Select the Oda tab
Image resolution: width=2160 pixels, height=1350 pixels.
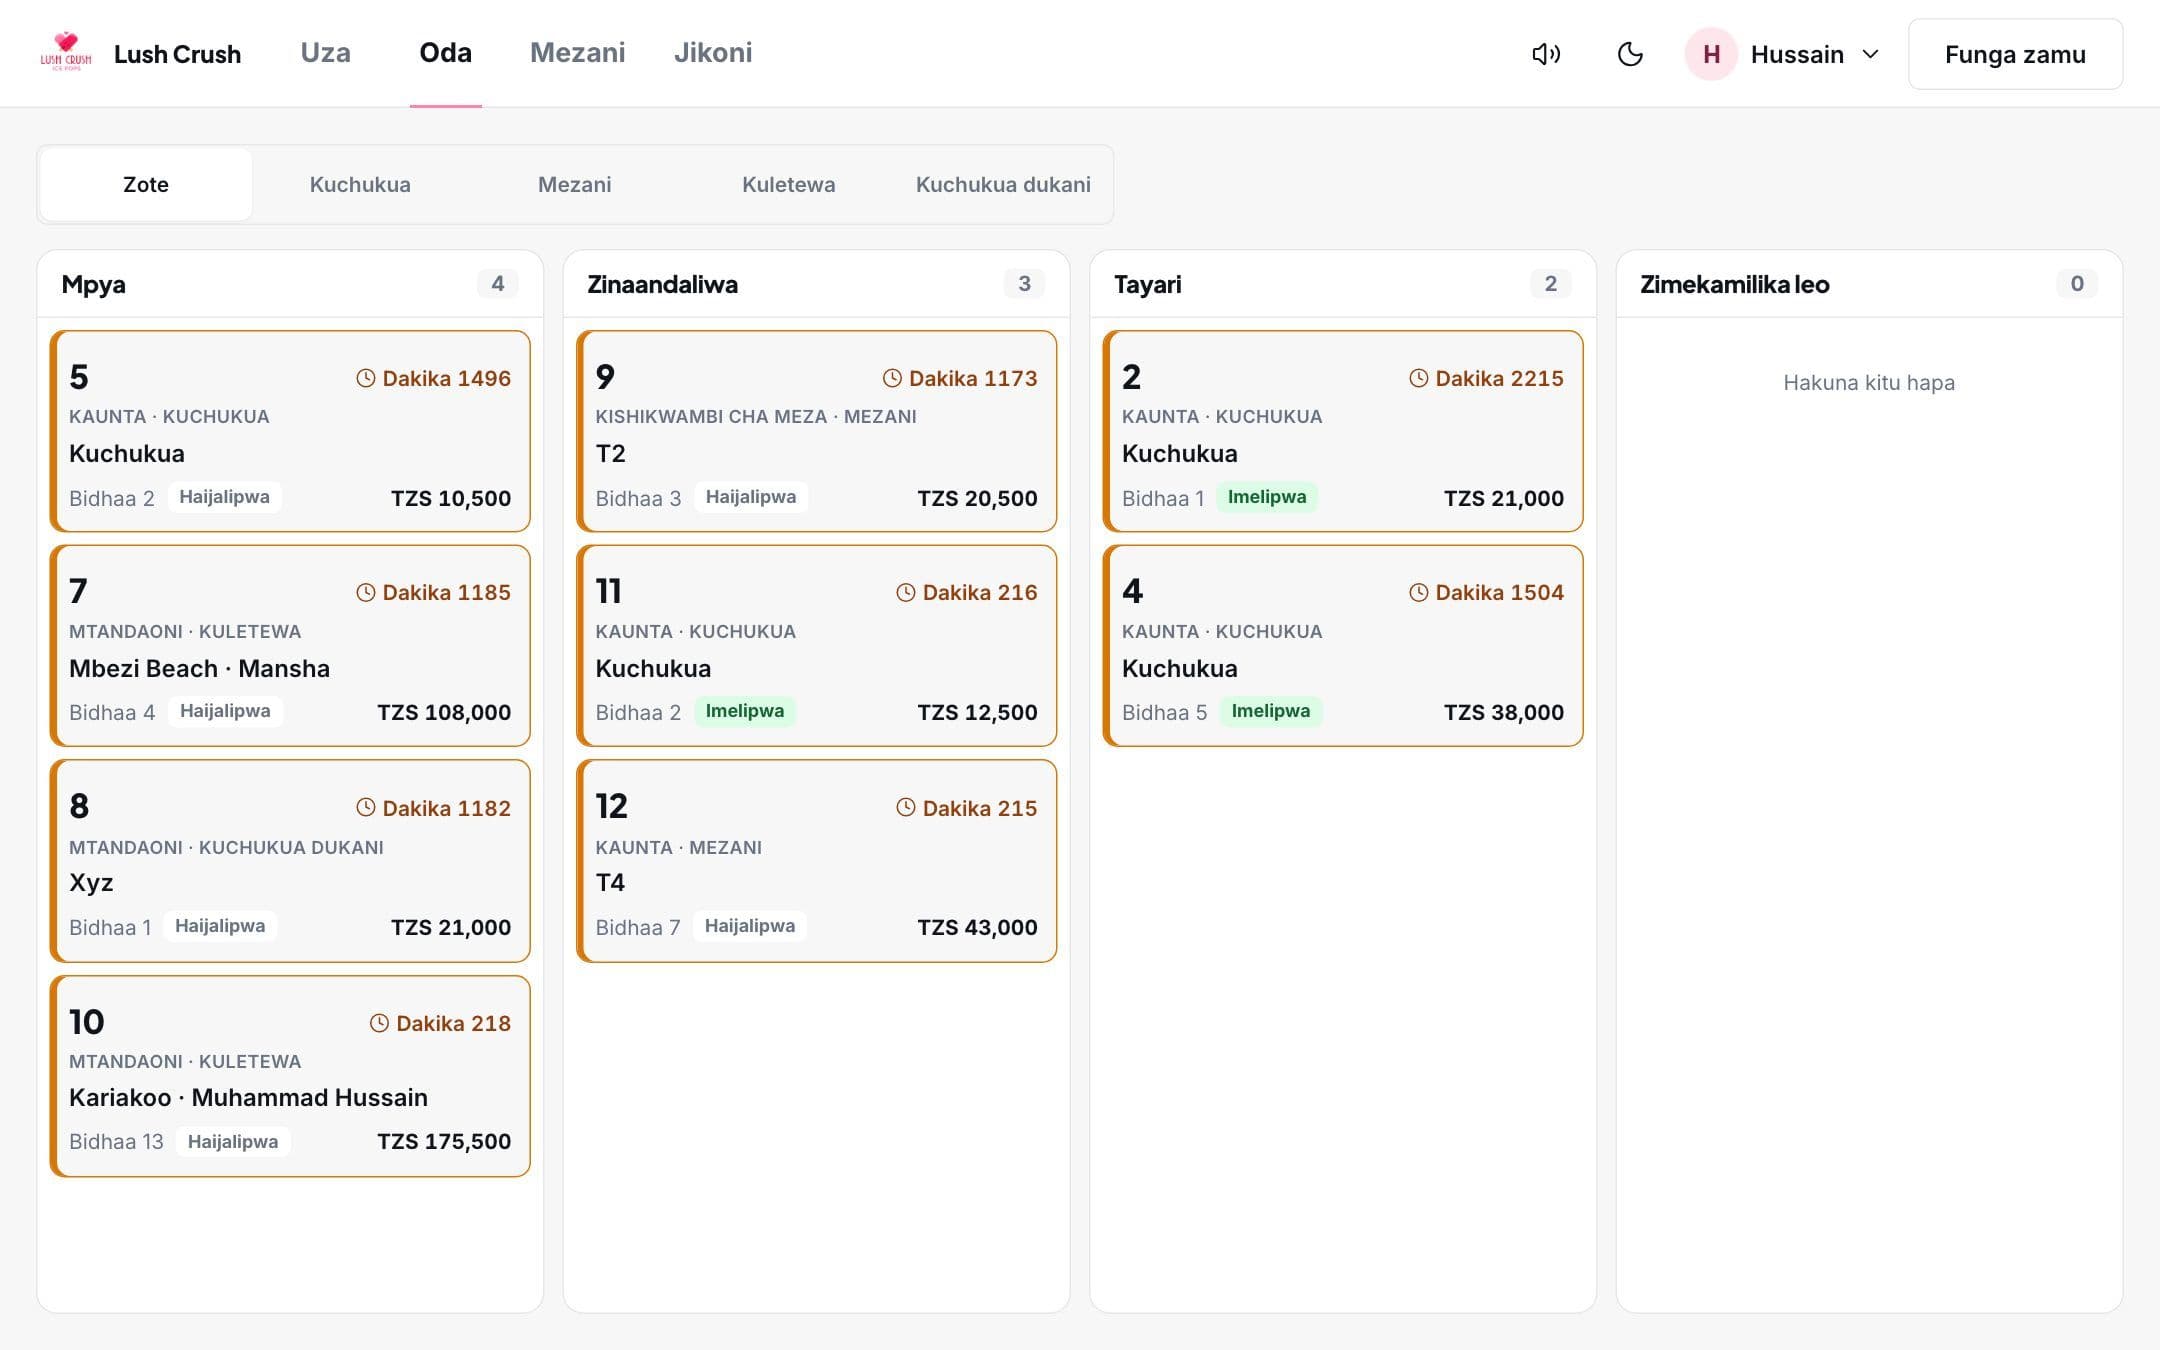[x=446, y=53]
